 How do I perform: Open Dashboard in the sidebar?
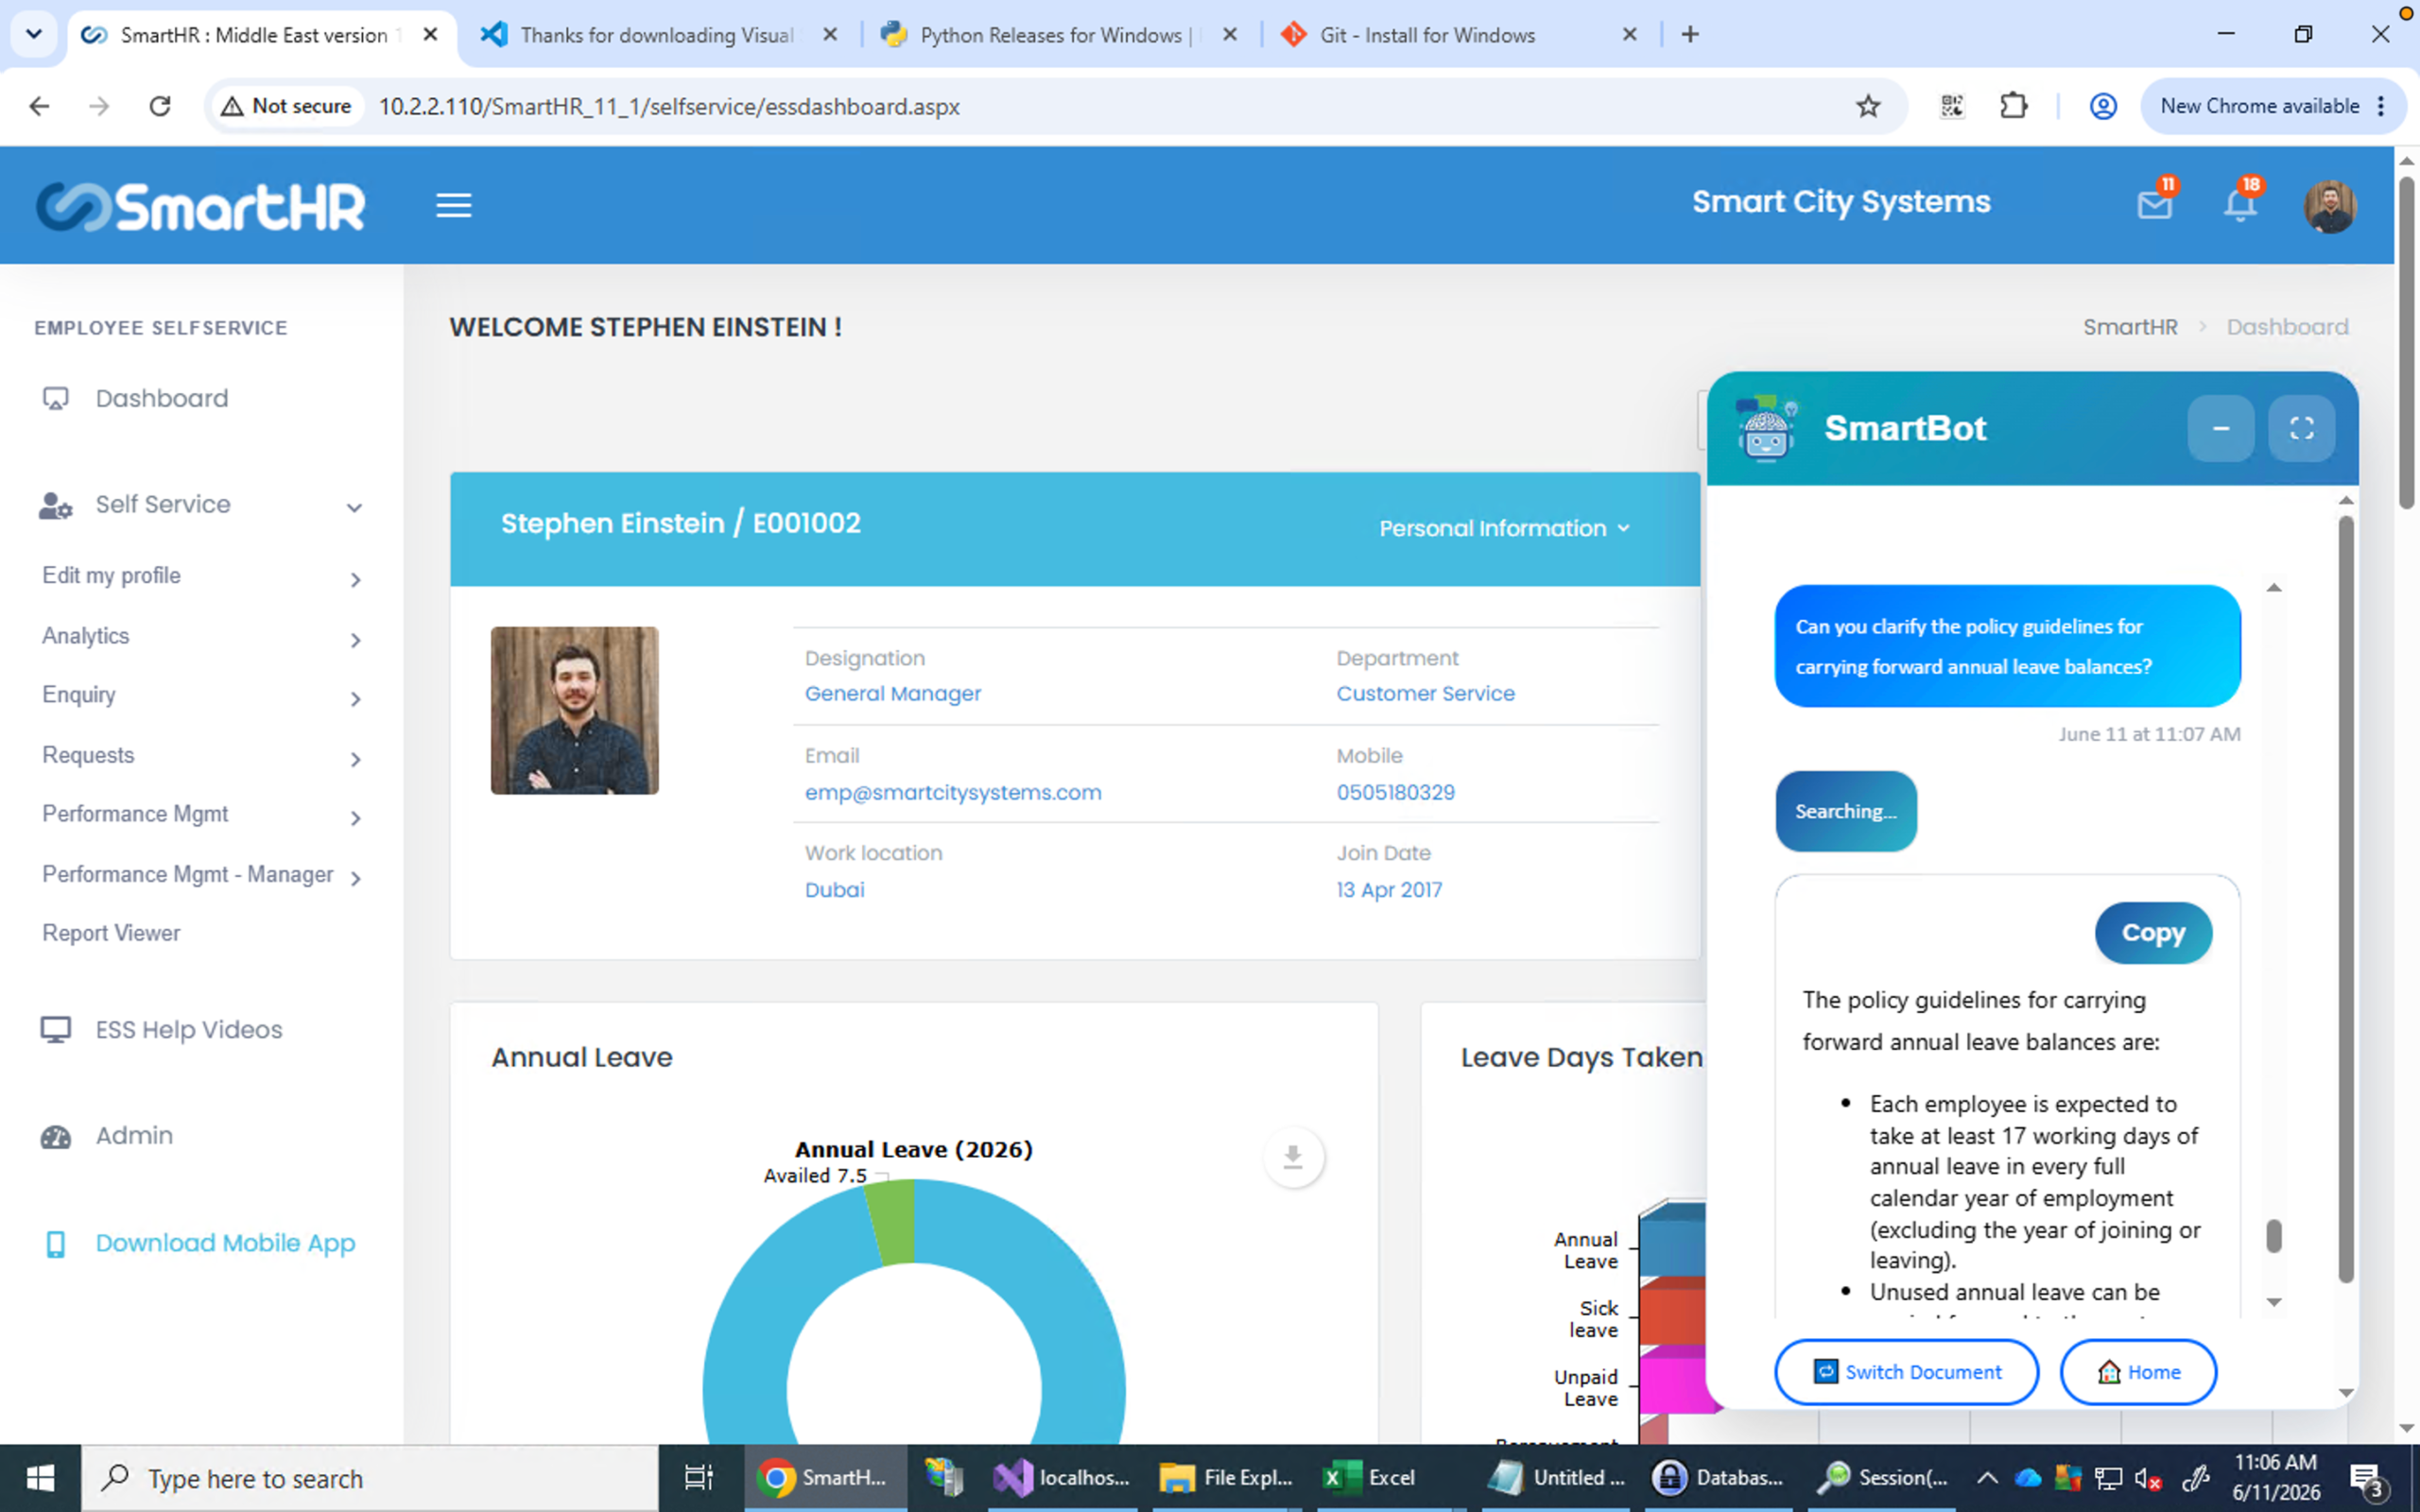pyautogui.click(x=161, y=398)
